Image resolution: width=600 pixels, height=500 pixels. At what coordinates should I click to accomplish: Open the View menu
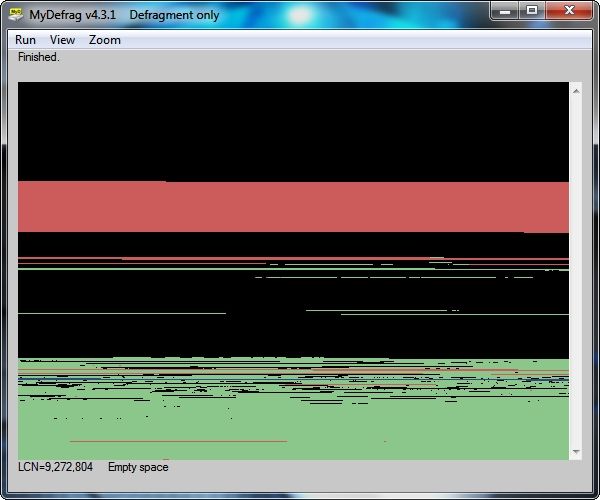point(62,40)
